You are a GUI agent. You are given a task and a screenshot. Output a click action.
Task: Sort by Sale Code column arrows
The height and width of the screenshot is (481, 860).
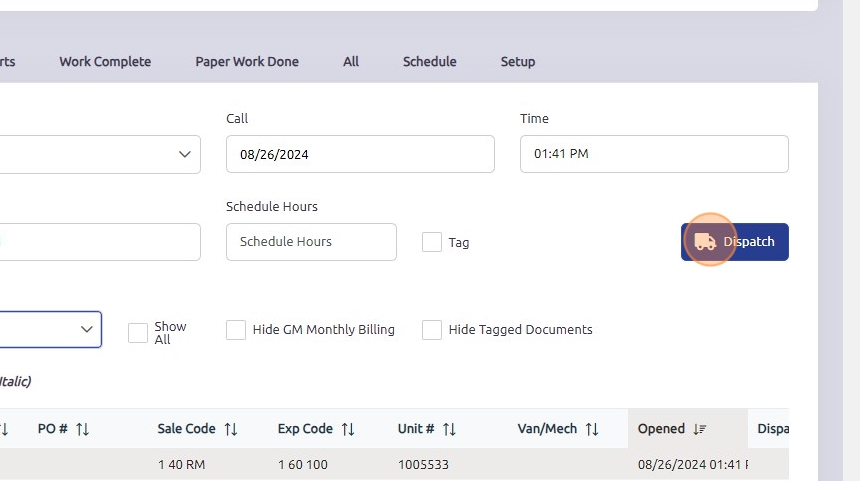[x=231, y=429]
